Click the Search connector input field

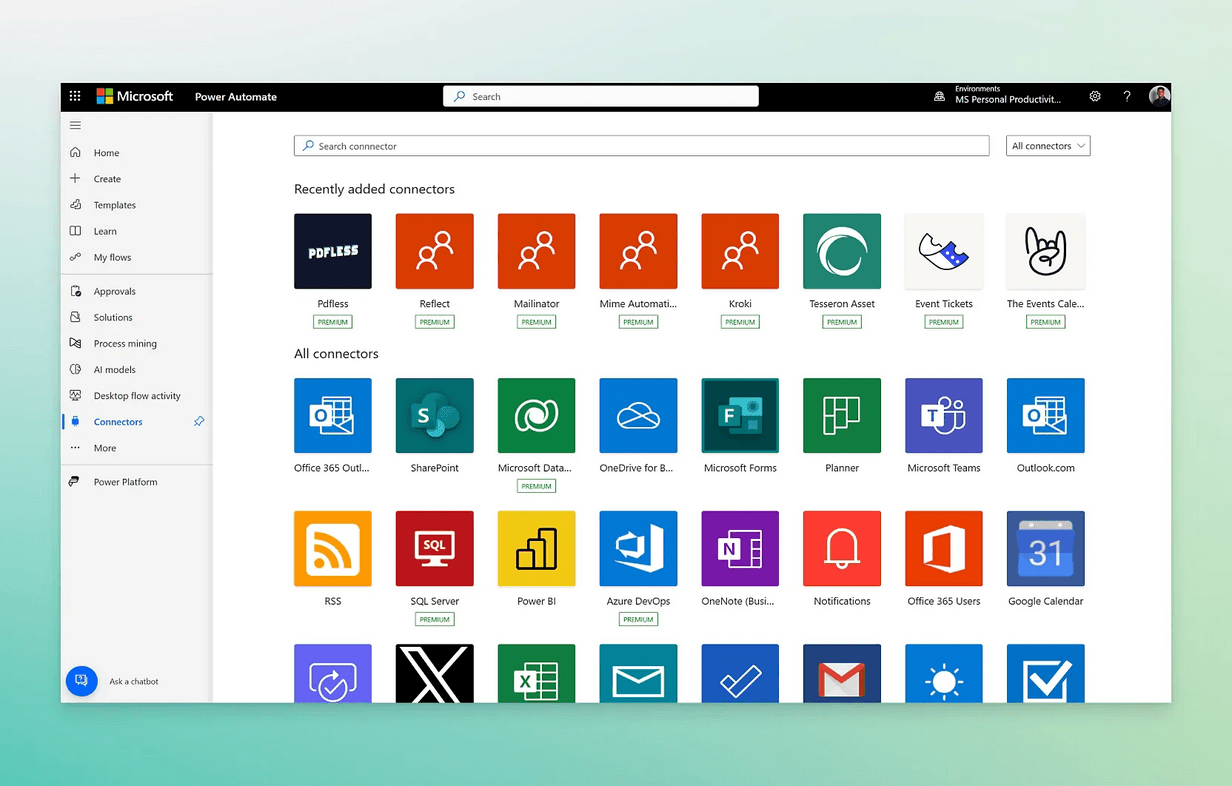coord(641,146)
